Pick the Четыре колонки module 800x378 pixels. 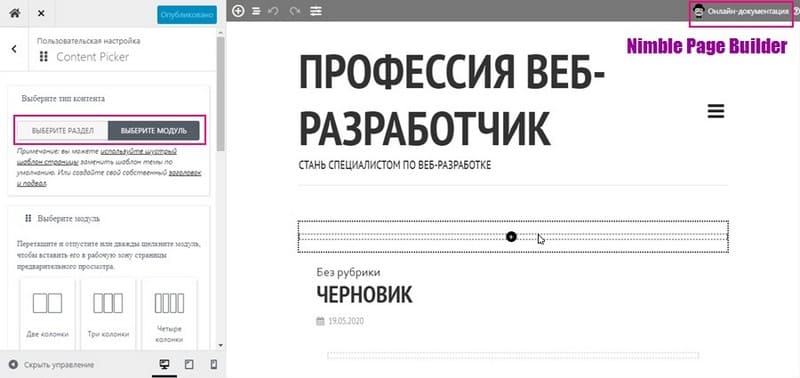pyautogui.click(x=169, y=313)
